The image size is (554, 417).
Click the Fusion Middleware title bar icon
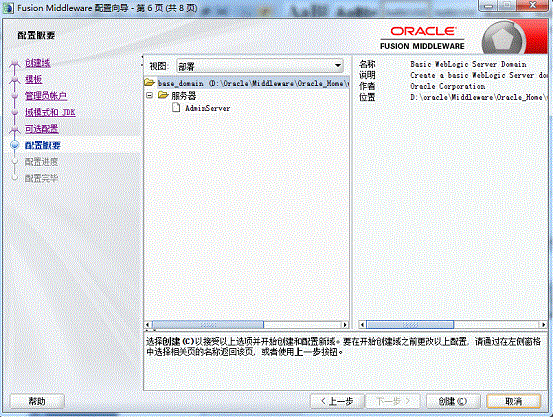point(8,8)
